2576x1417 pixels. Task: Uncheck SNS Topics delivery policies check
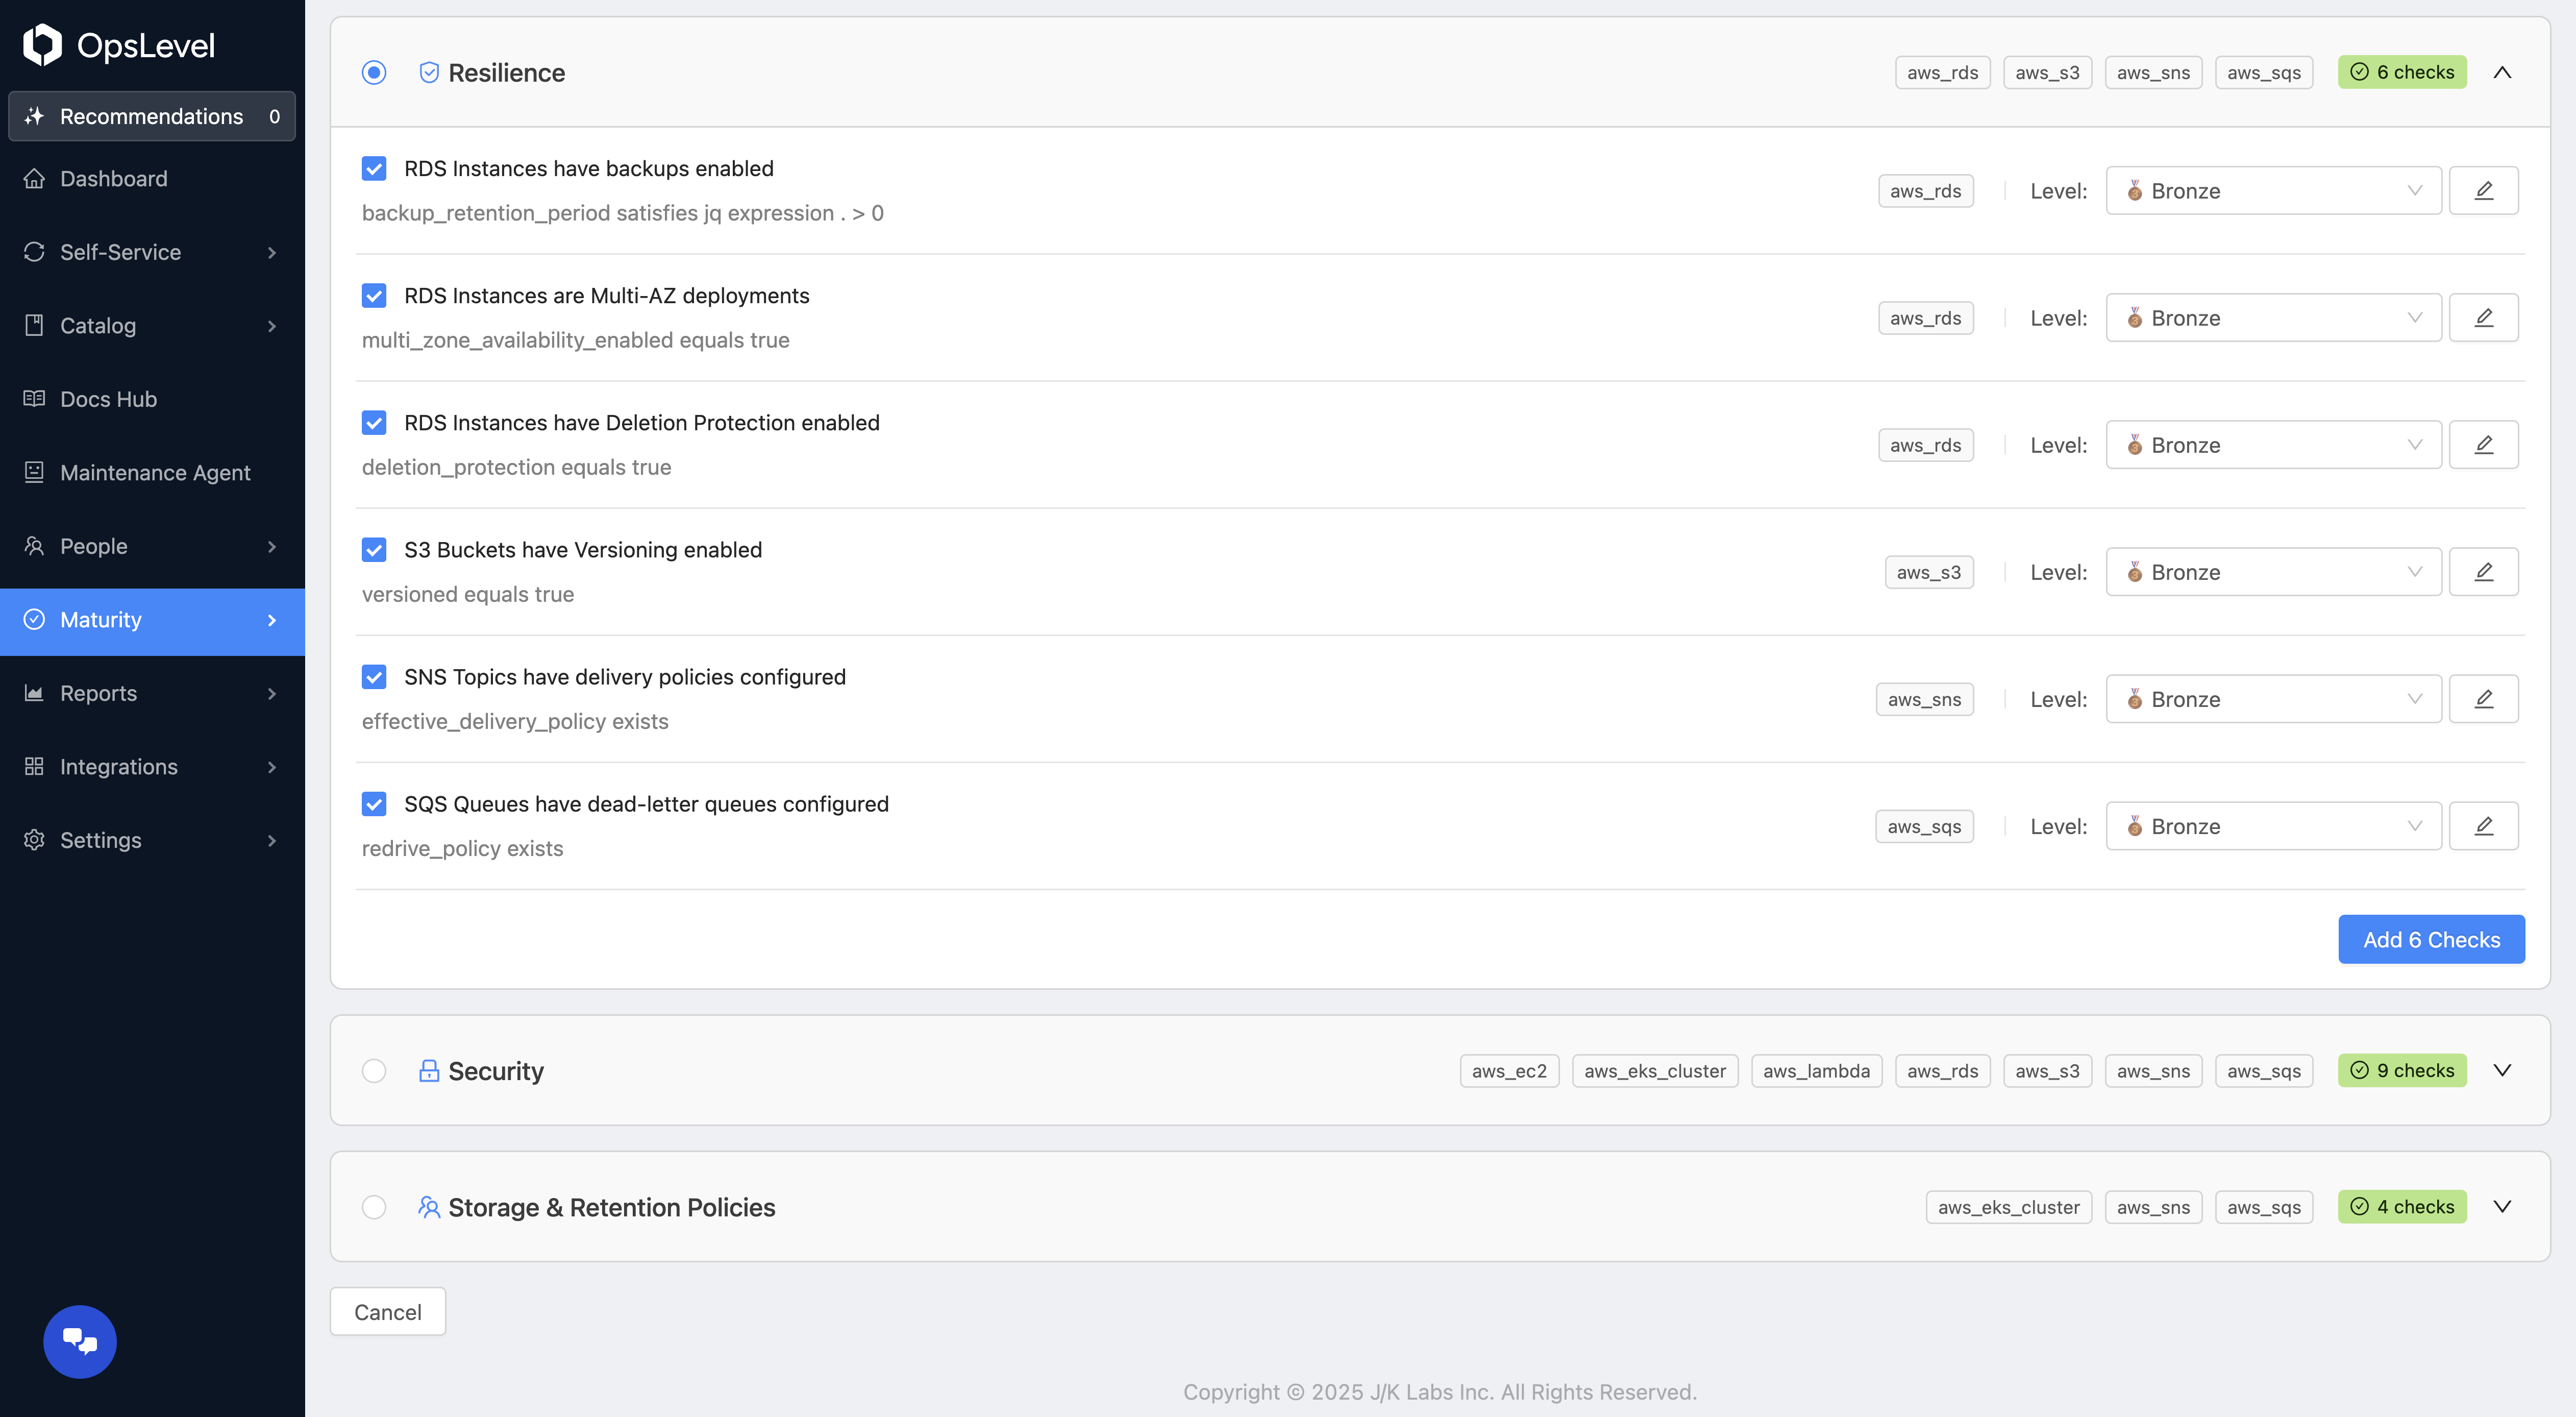click(374, 677)
